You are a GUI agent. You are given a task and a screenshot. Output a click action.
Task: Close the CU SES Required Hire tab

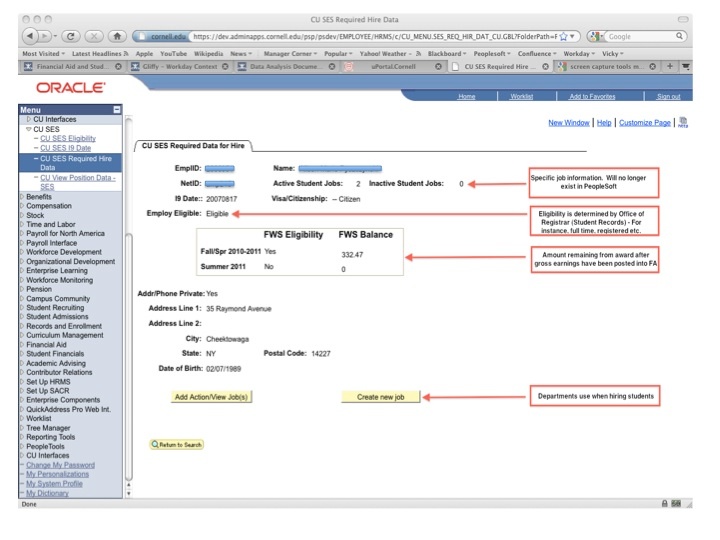coord(545,67)
